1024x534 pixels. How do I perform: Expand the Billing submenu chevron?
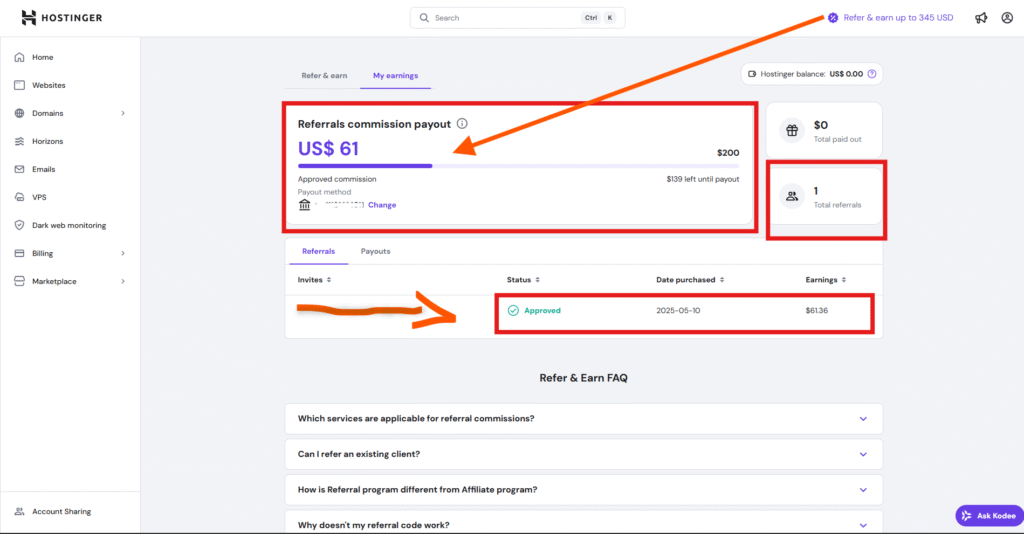pos(123,253)
